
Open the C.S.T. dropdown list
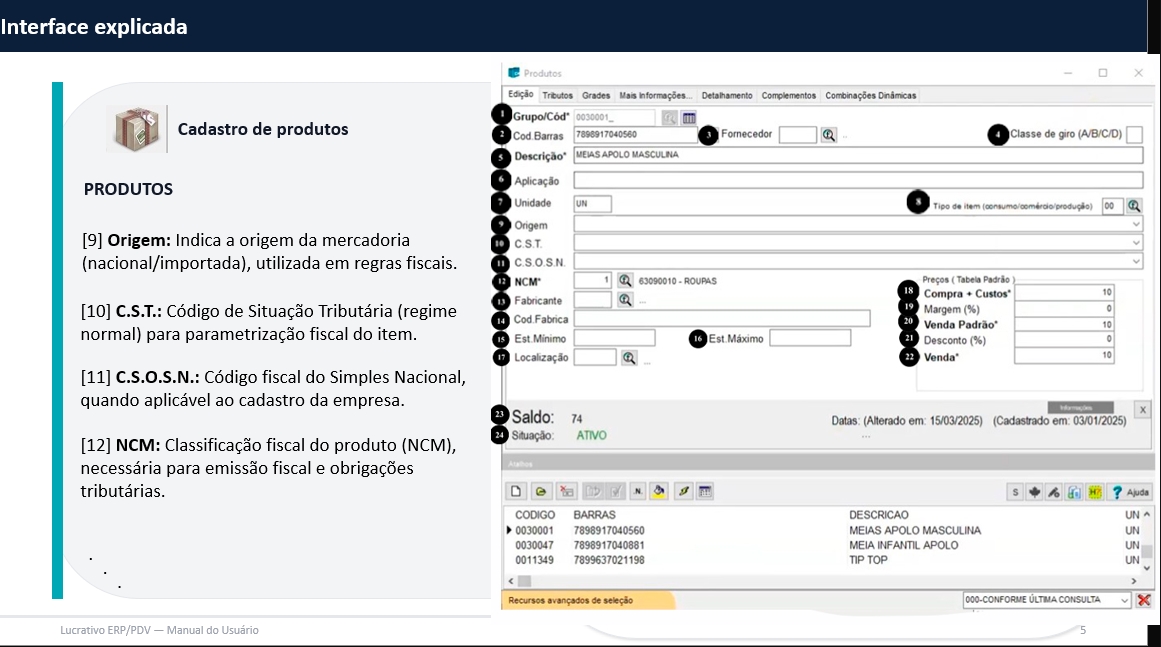1135,243
